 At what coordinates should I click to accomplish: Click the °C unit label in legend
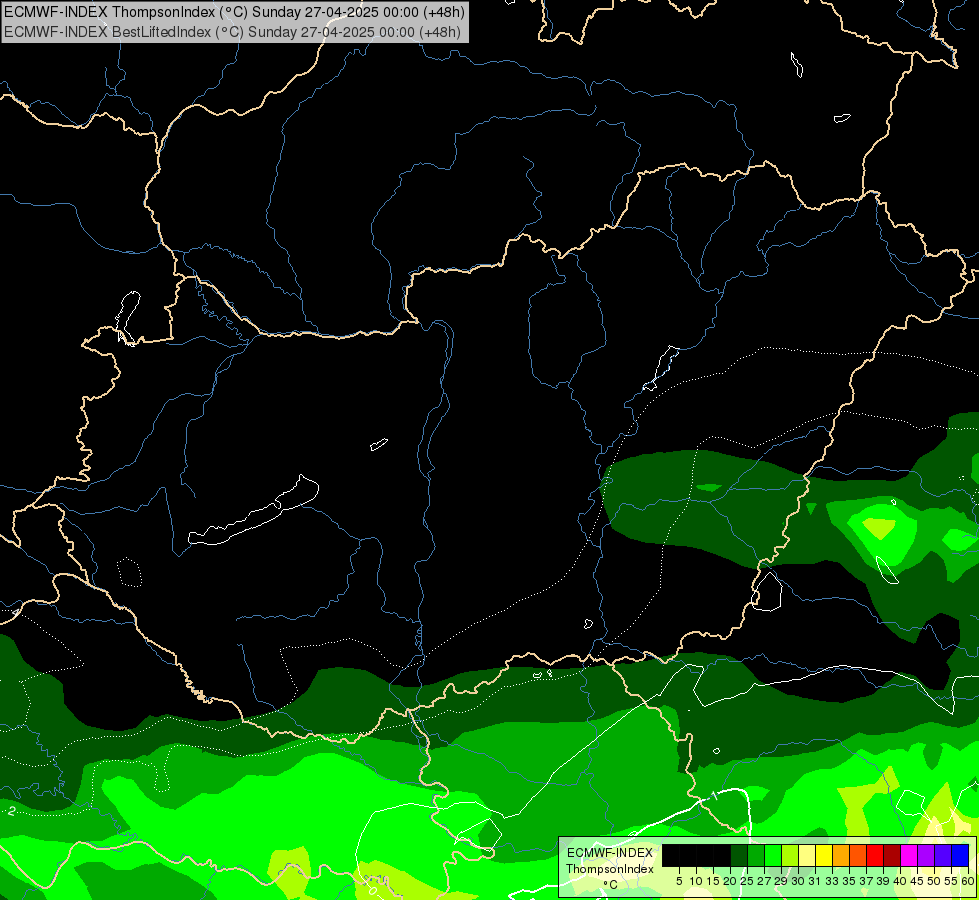pyautogui.click(x=610, y=885)
